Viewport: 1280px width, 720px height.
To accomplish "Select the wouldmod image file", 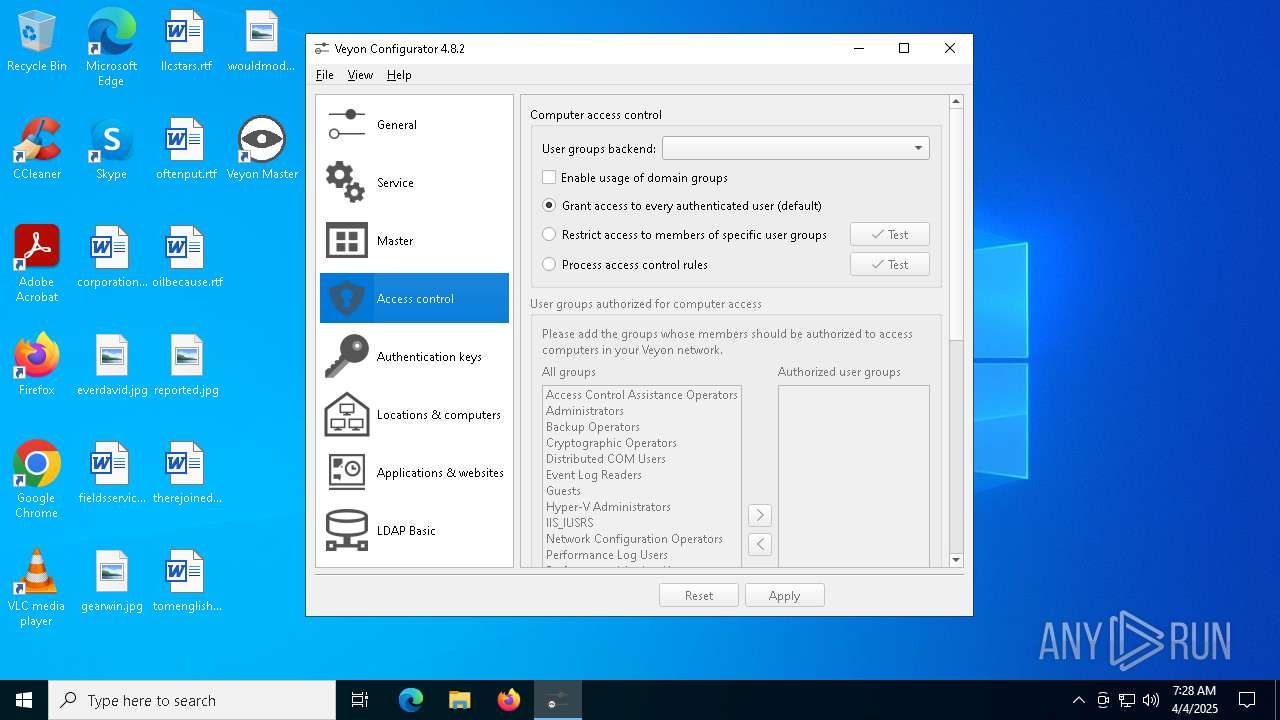I will point(261,42).
